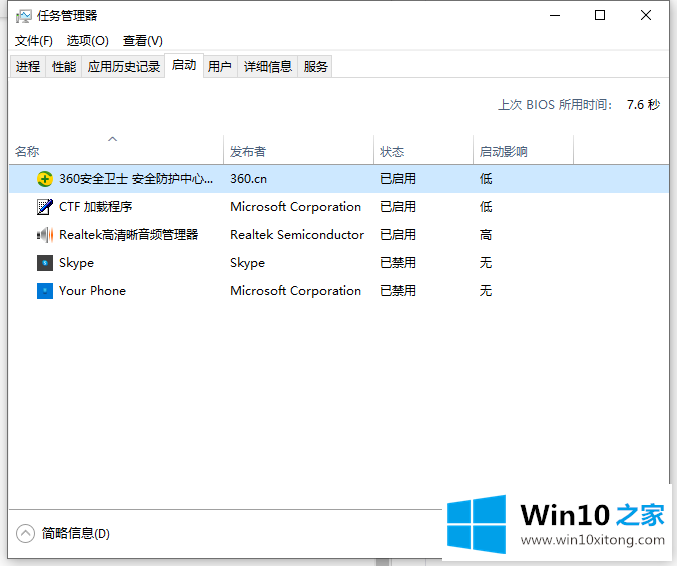Click the sort arrow above 名称 column
The height and width of the screenshot is (566, 677).
point(112,139)
